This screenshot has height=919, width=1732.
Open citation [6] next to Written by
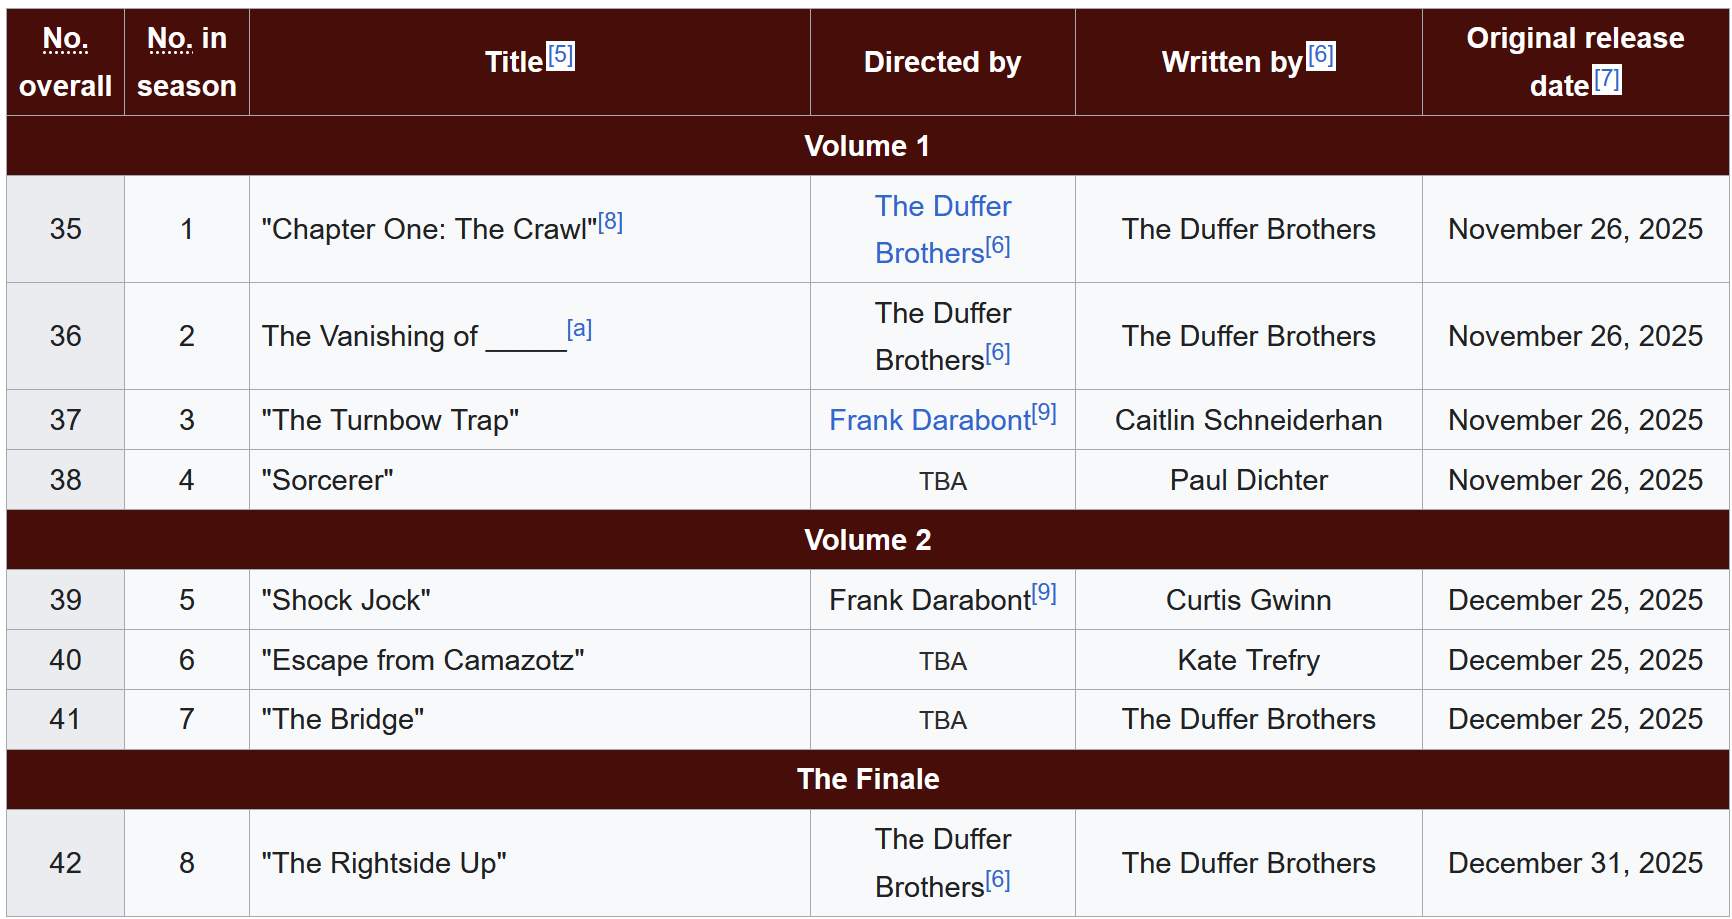[x=1321, y=55]
